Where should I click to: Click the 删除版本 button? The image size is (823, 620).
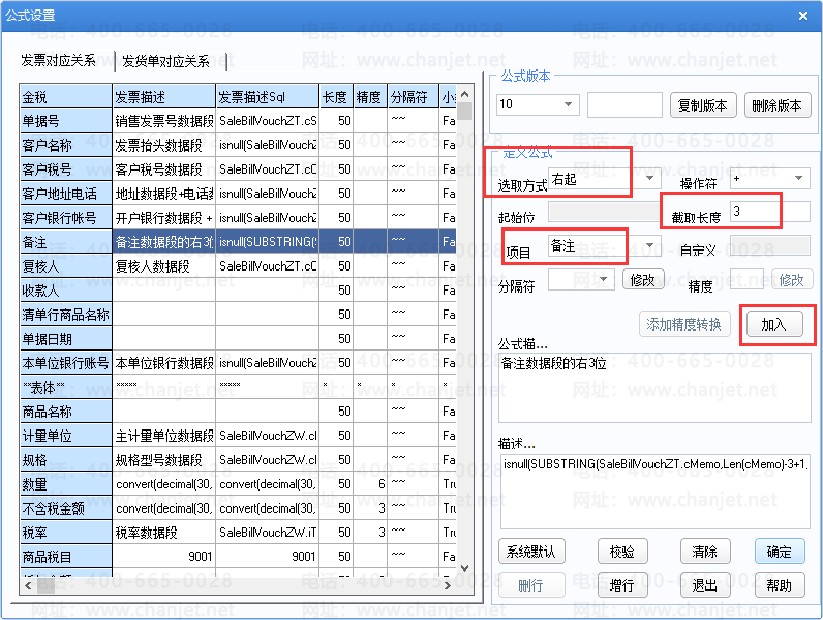tap(777, 106)
